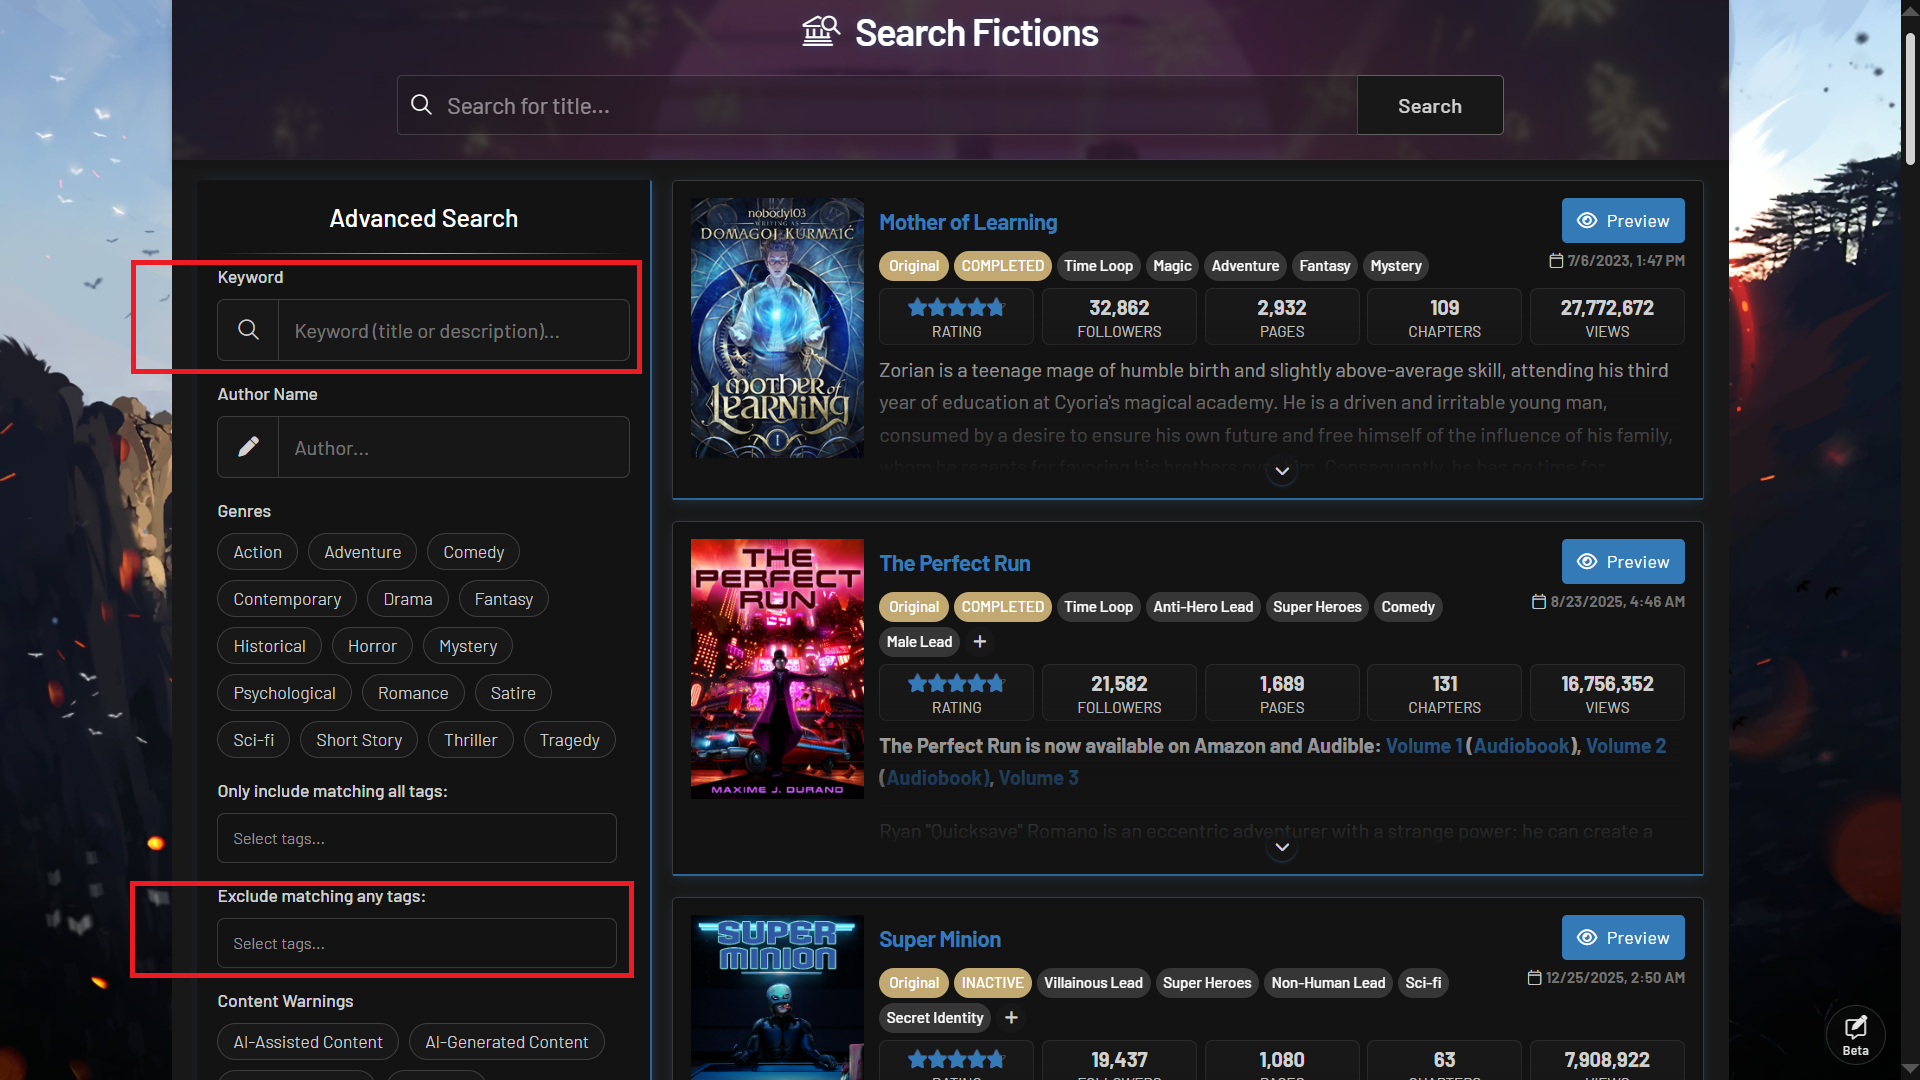1920x1080 pixels.
Task: Click the Villainous Lead tag
Action: (x=1093, y=983)
